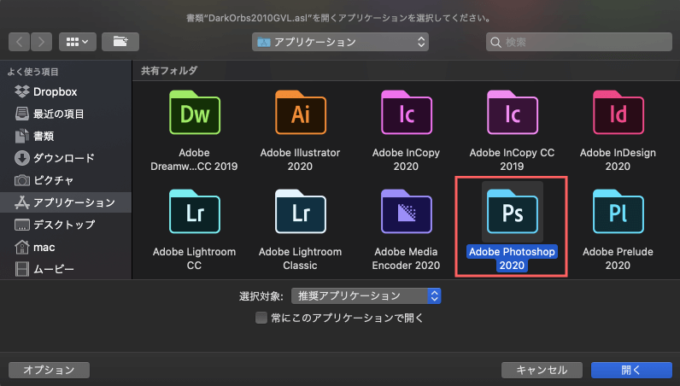Click the キャンセル button
The width and height of the screenshot is (680, 386).
point(542,370)
